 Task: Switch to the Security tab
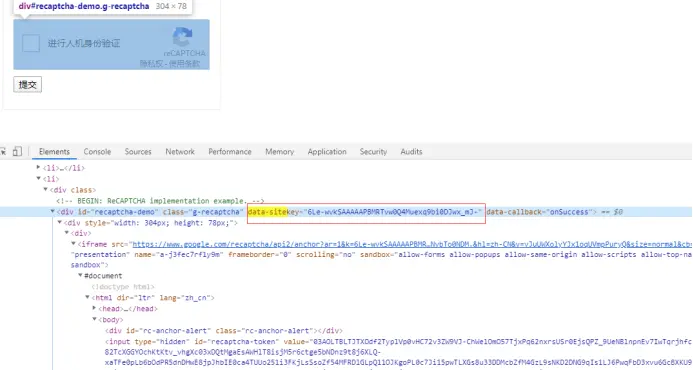[373, 152]
